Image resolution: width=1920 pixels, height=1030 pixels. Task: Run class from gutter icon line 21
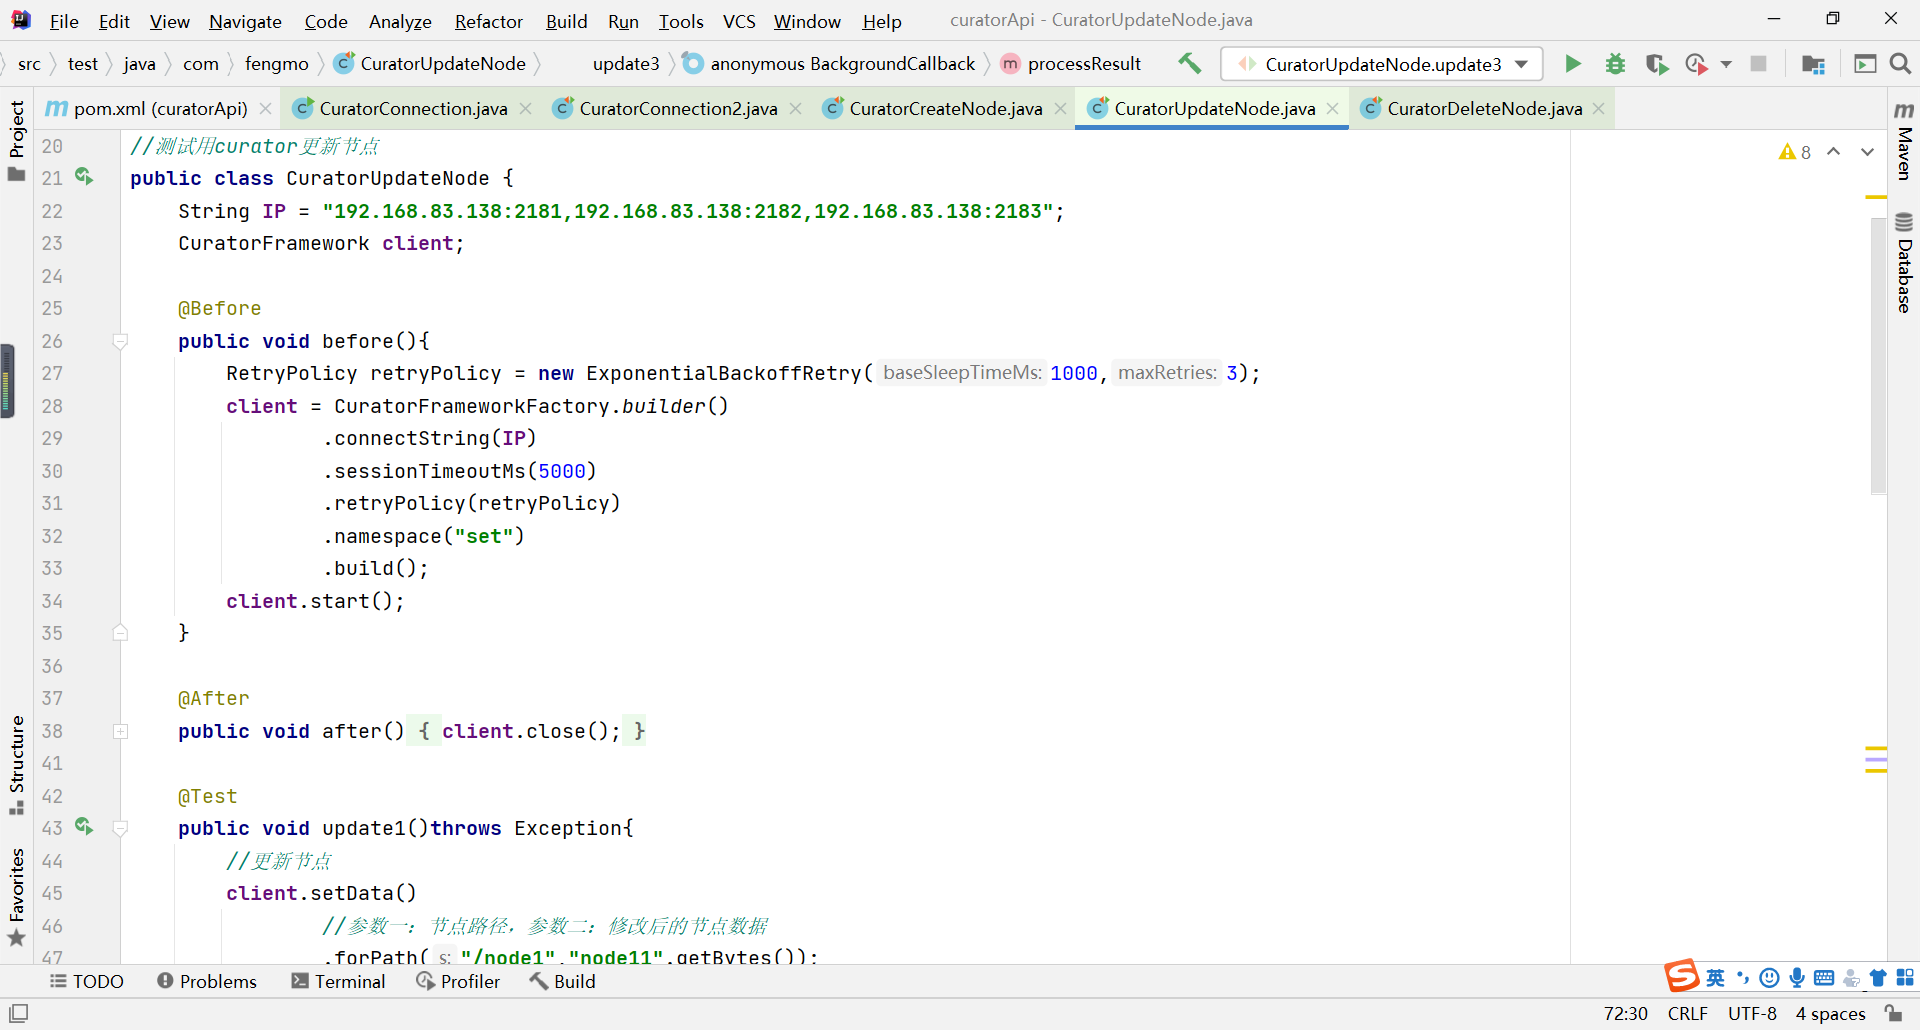coord(84,177)
